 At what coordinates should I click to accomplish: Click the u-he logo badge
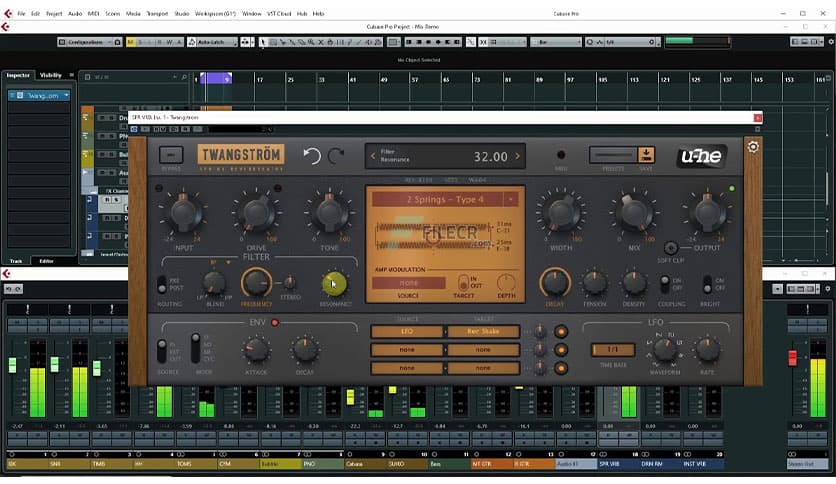click(x=701, y=156)
